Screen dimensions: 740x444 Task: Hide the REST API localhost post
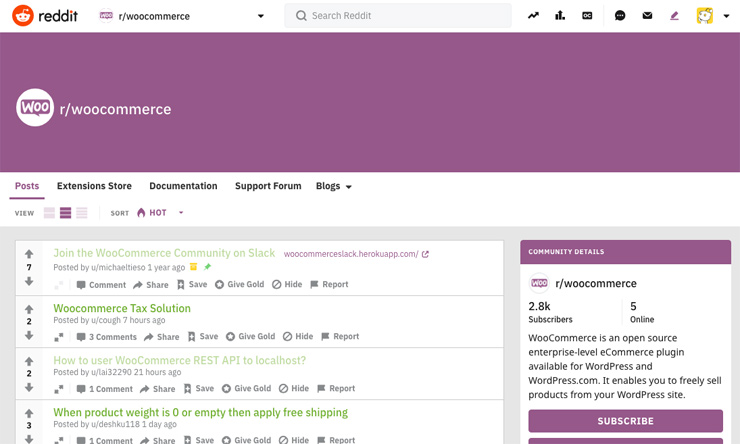pyautogui.click(x=294, y=389)
